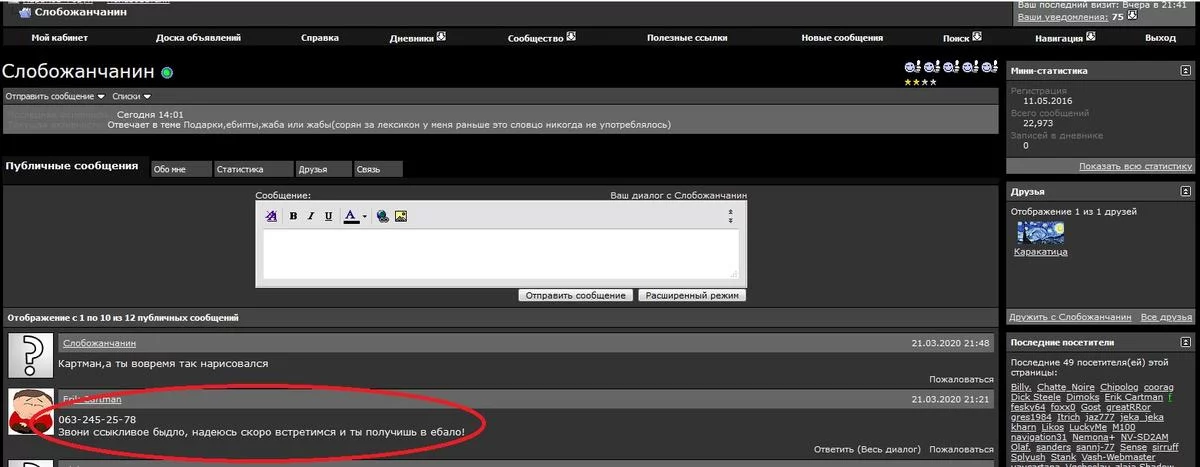
Task: Open Весь диалог link
Action: [889, 448]
